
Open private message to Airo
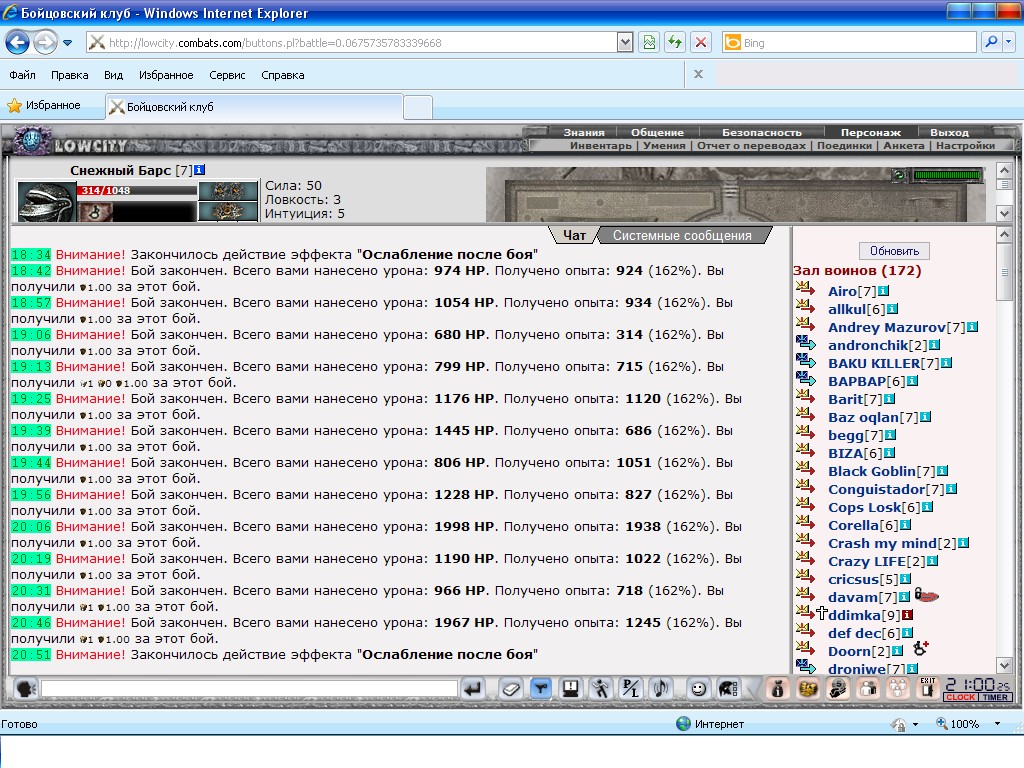[805, 288]
